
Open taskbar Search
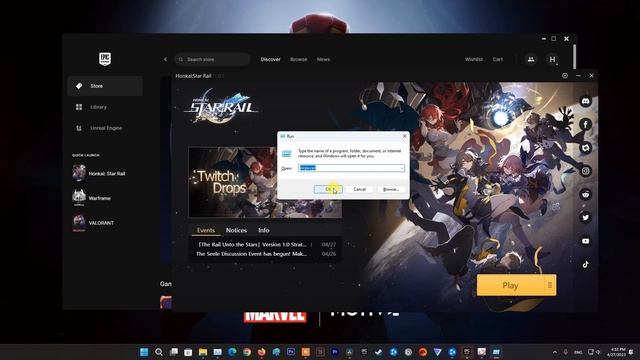pyautogui.click(x=159, y=352)
